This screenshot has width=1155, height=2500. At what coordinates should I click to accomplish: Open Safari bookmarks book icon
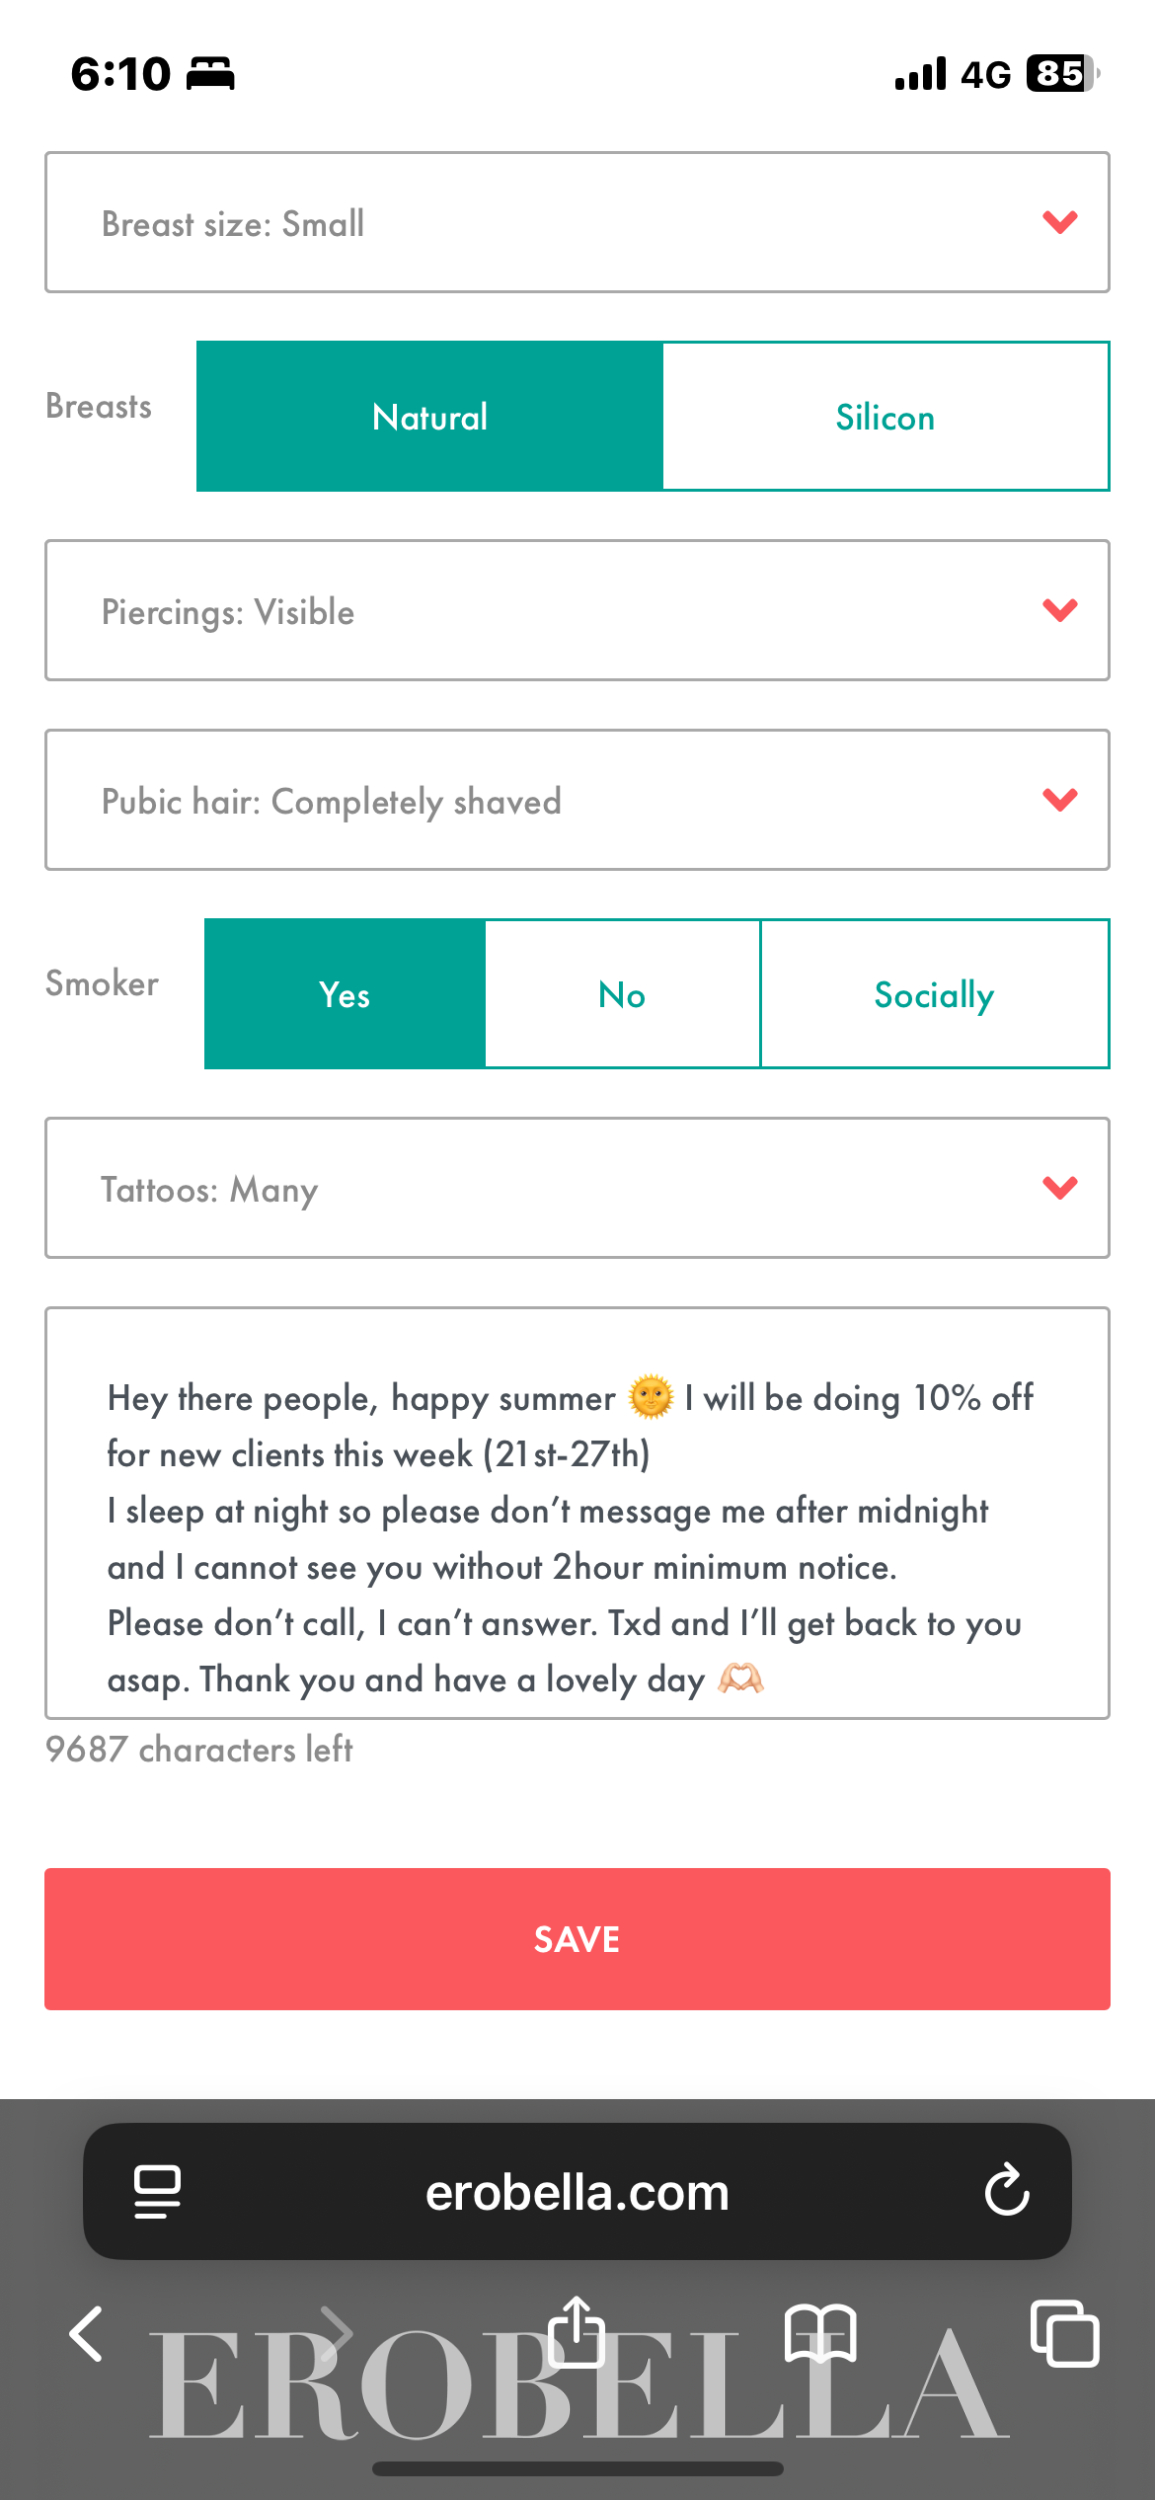820,2333
